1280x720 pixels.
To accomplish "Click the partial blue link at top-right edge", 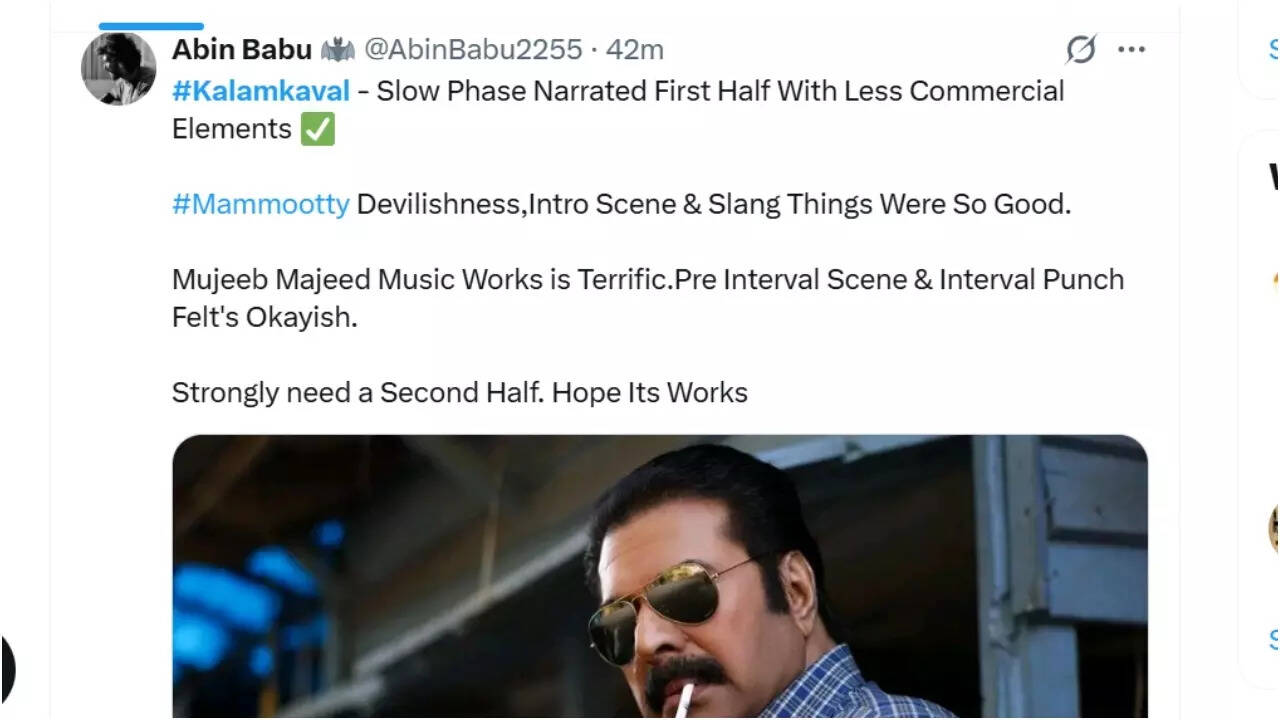I will tap(1274, 49).
